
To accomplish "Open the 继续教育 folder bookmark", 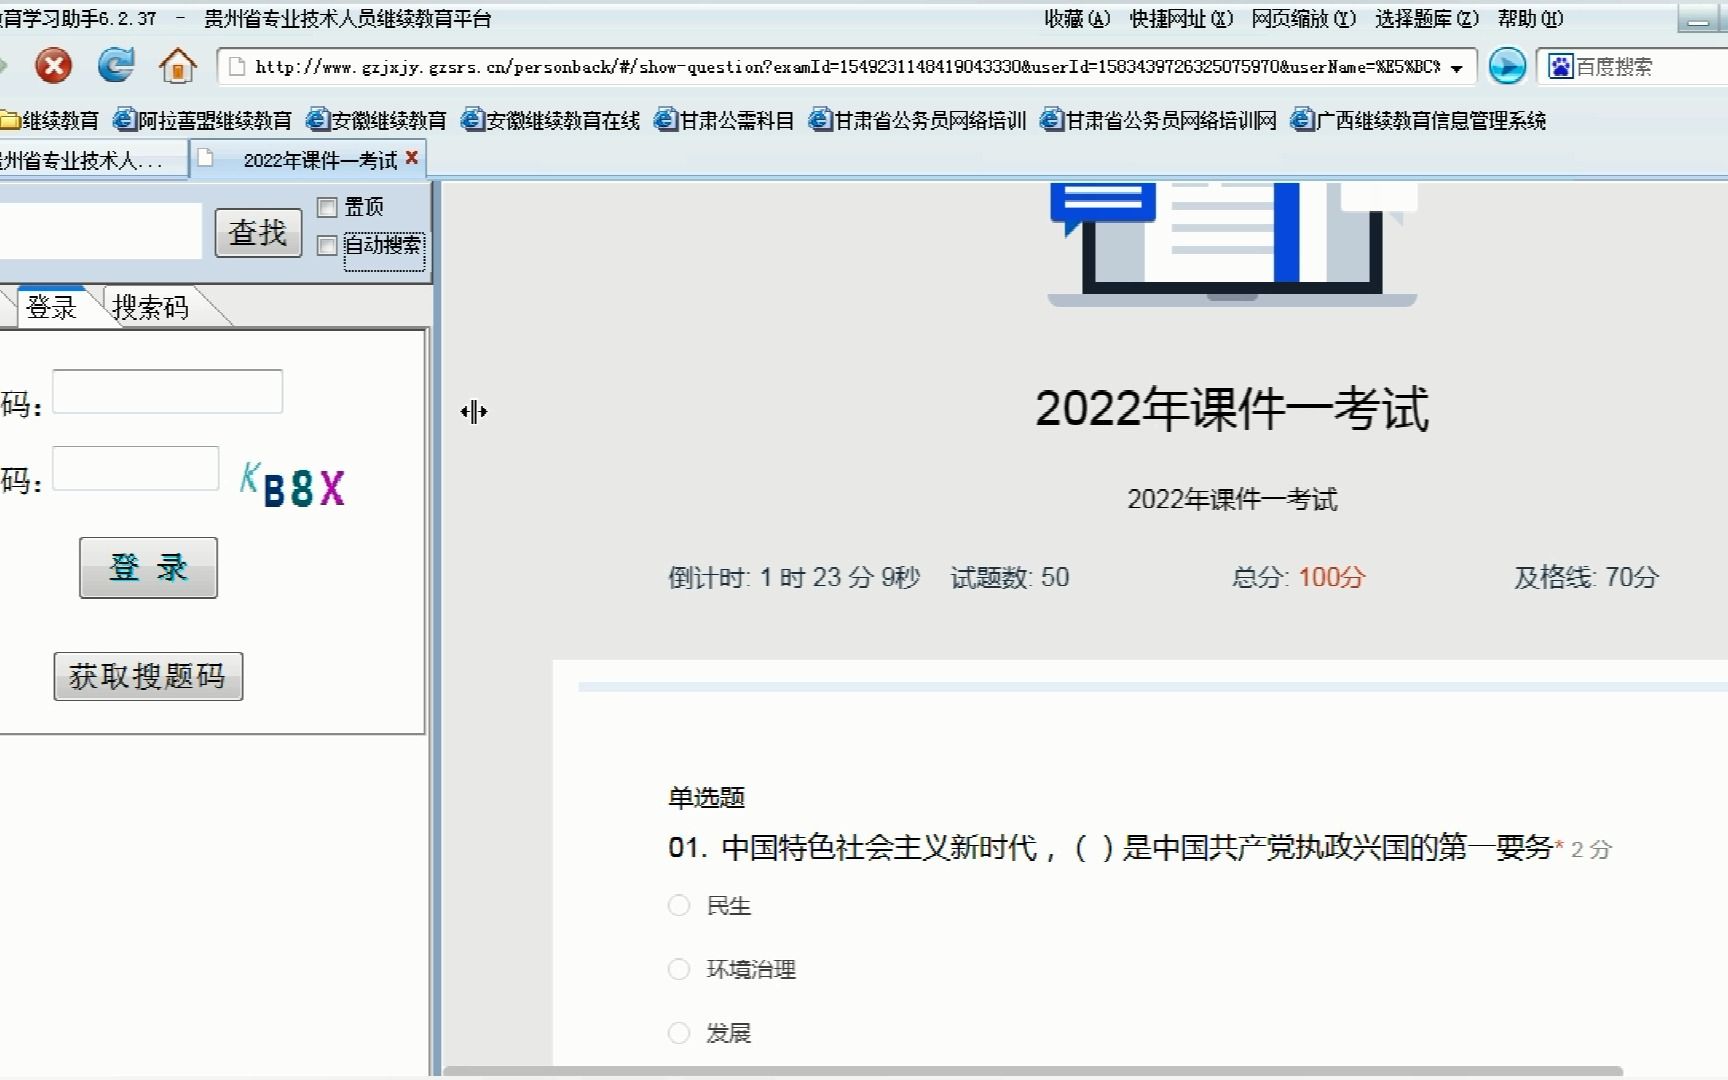I will 50,119.
